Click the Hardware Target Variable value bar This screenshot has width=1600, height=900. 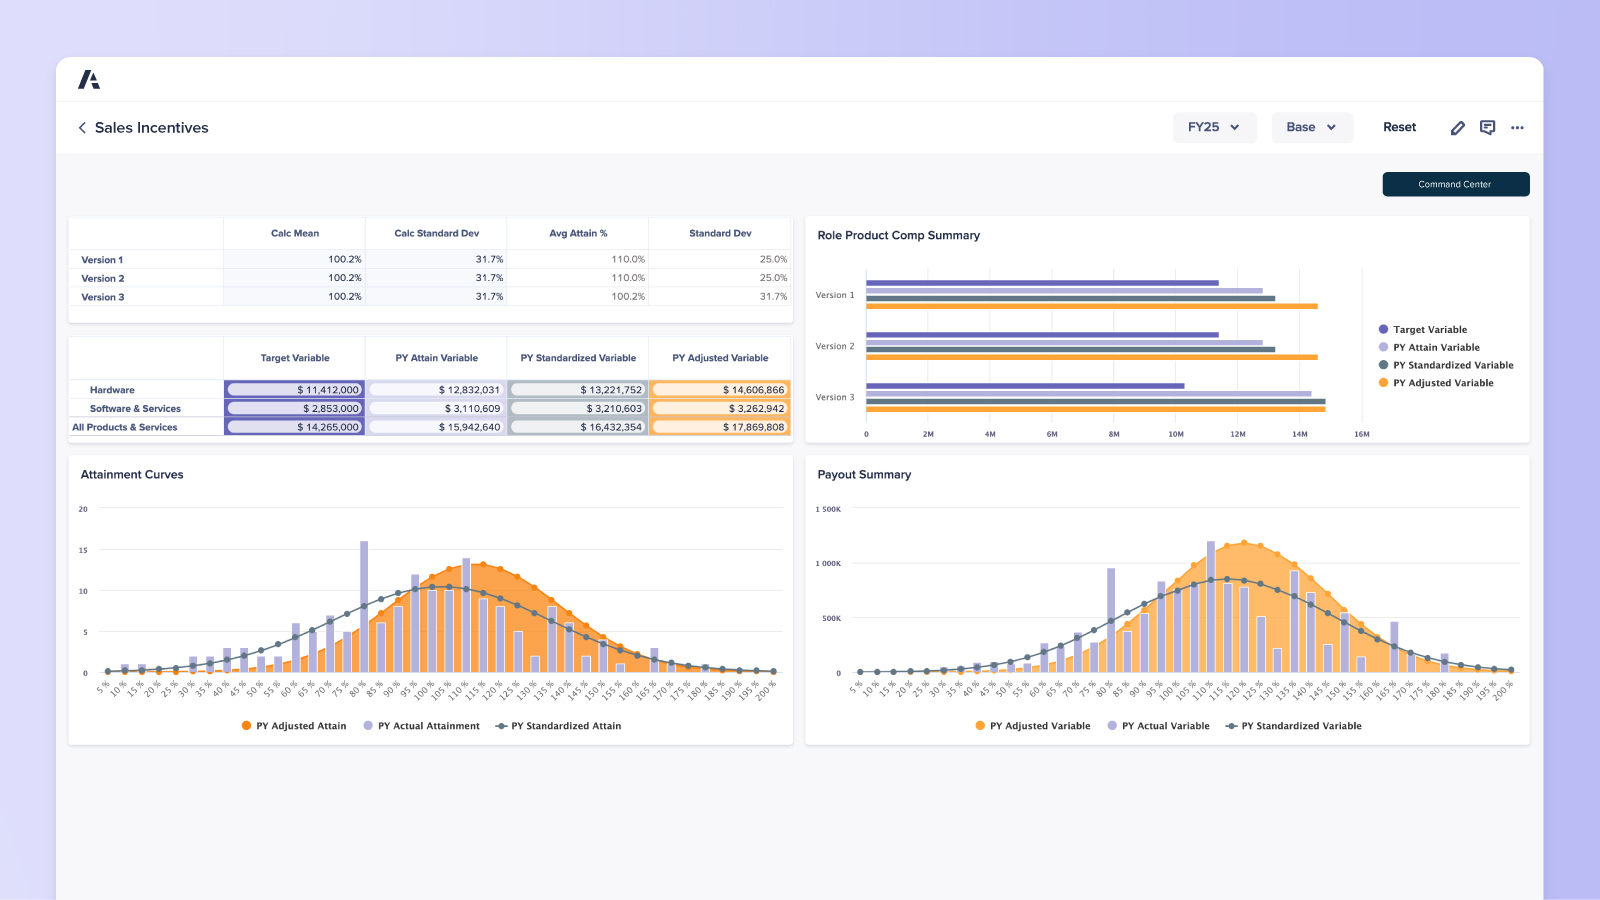[x=293, y=389]
